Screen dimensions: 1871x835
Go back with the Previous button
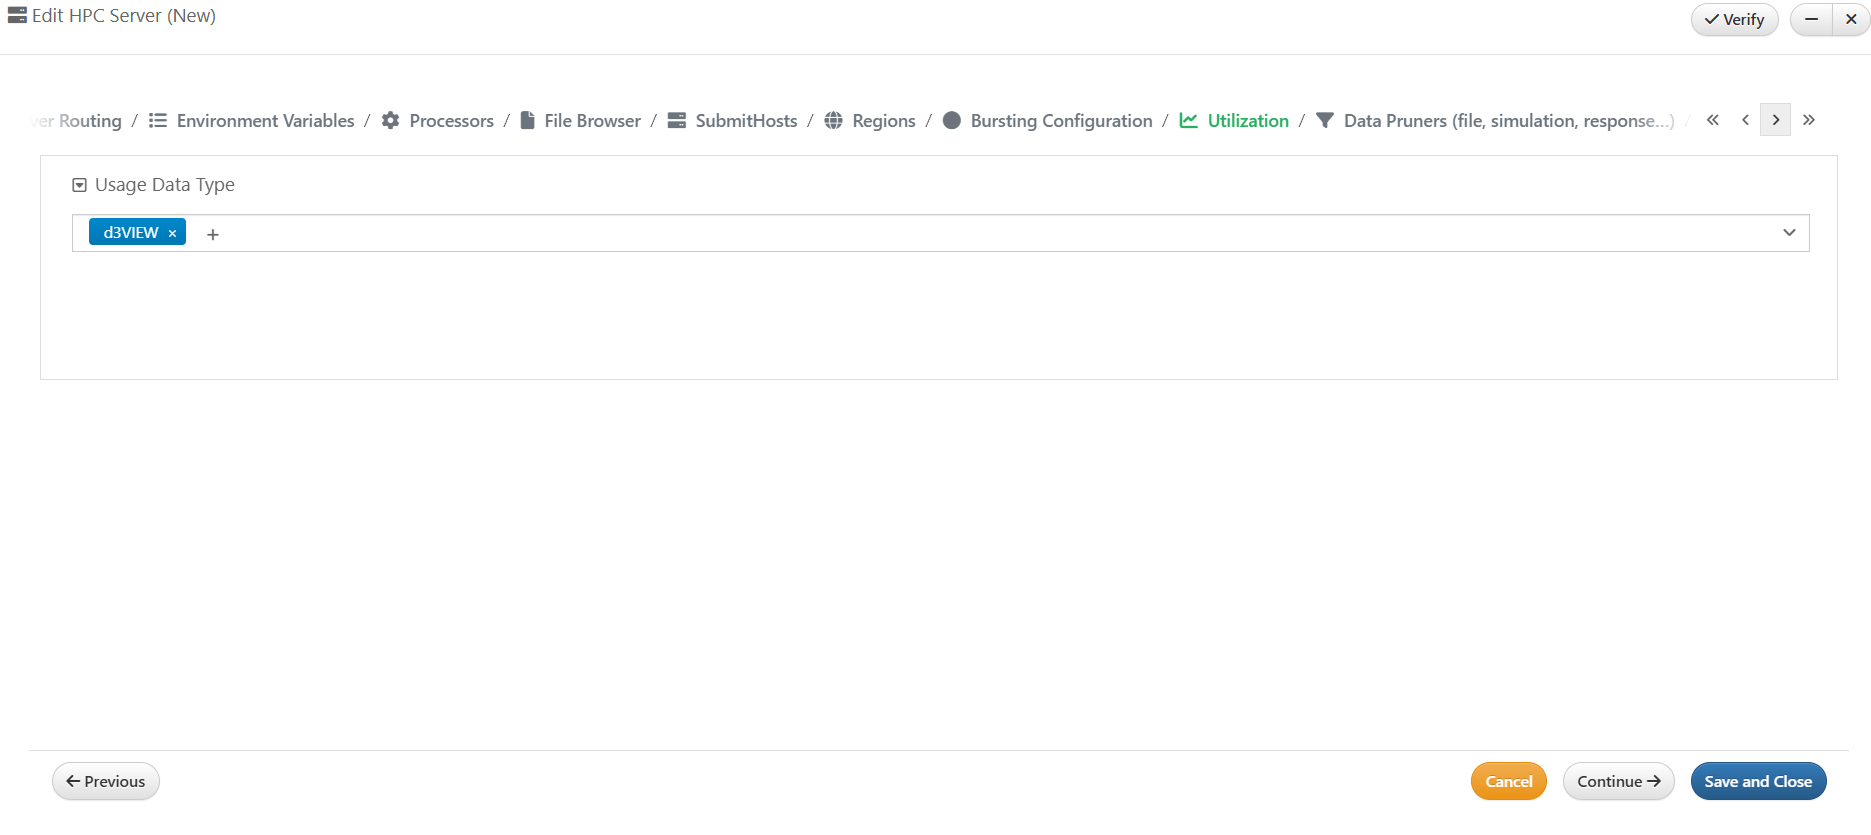[x=106, y=782]
